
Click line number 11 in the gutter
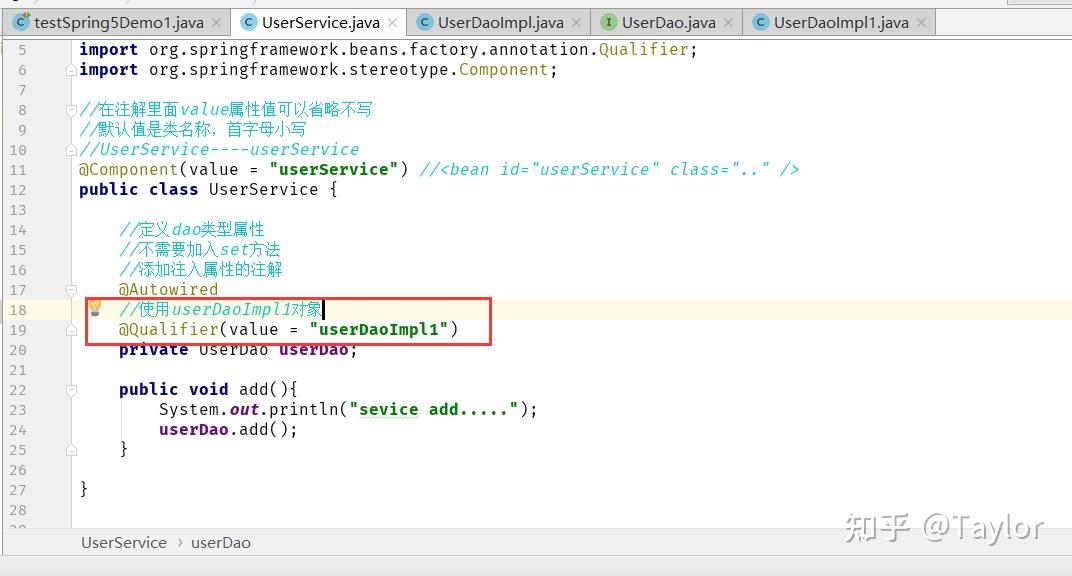(18, 170)
